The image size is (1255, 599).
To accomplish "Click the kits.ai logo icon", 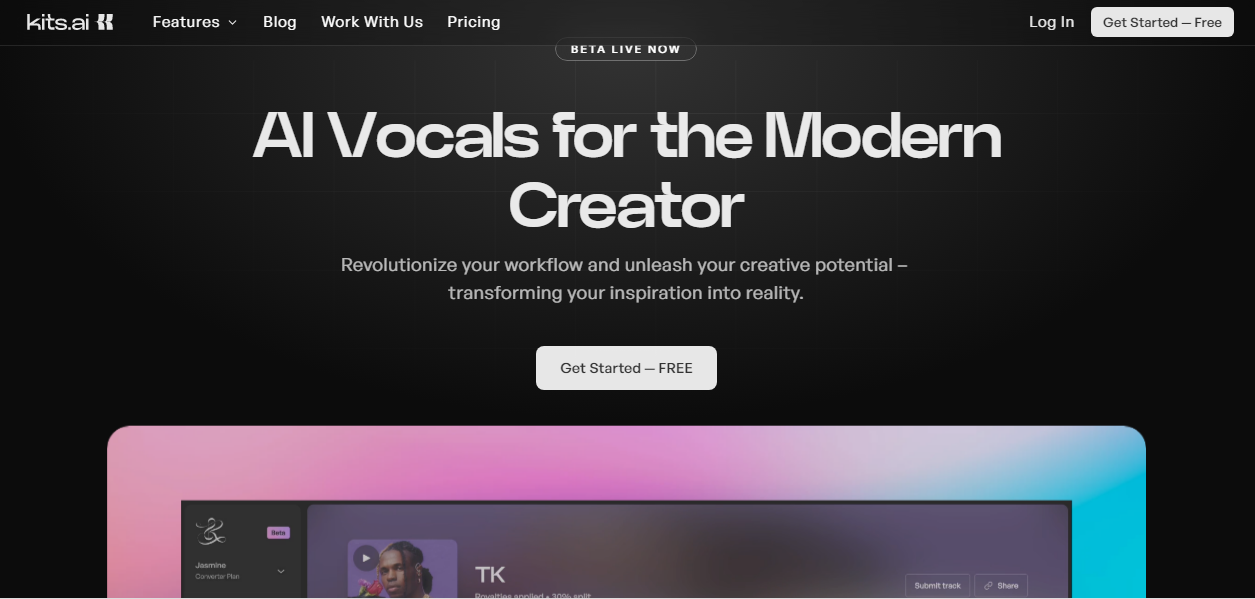I will [x=105, y=22].
